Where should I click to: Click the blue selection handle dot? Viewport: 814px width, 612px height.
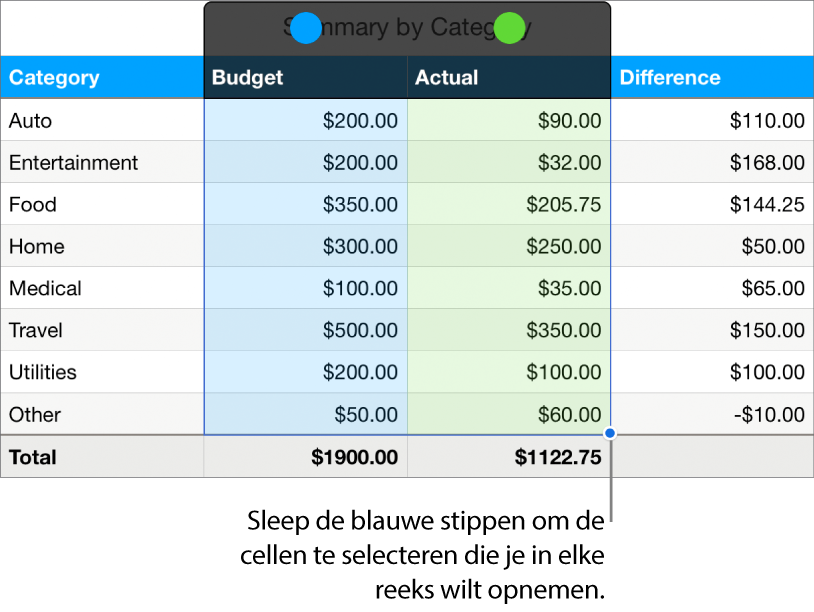click(306, 28)
